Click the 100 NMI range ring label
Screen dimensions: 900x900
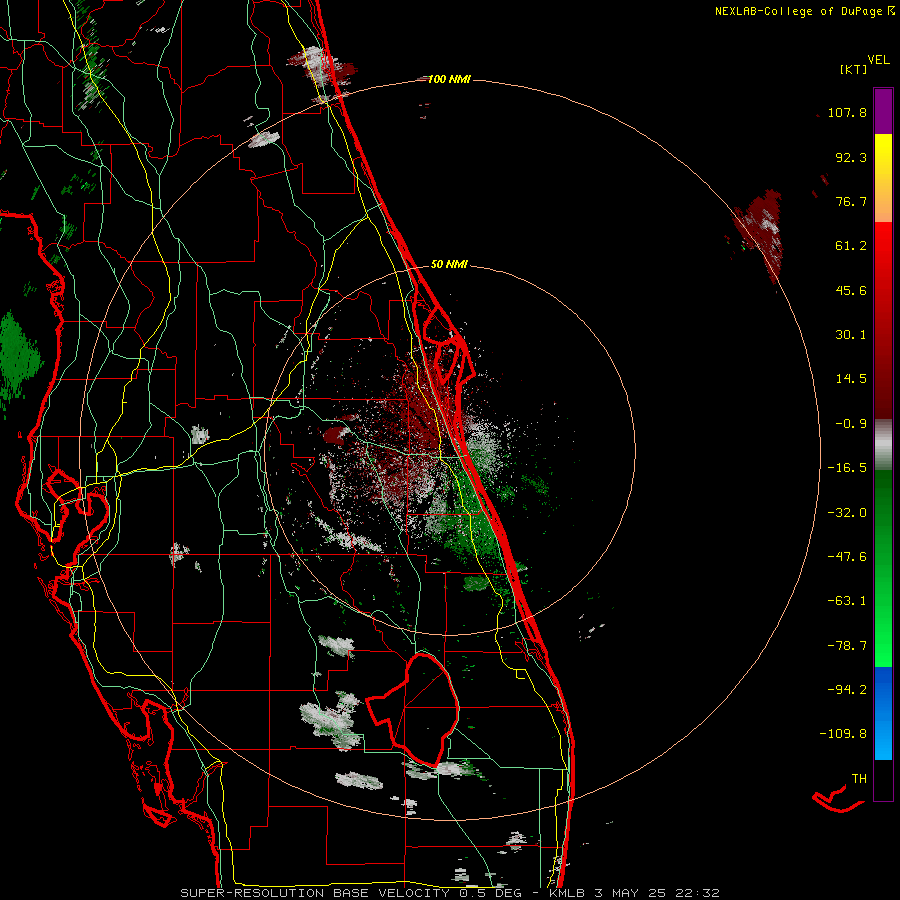449,79
